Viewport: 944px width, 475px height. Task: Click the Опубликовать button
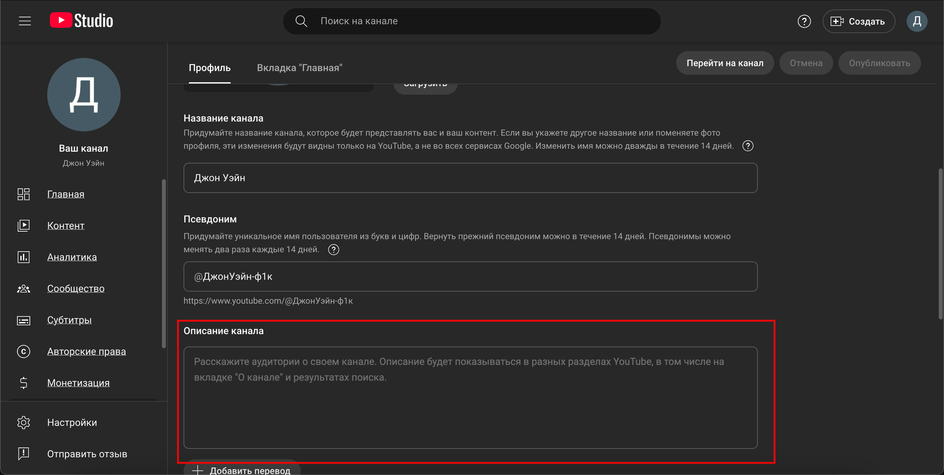(880, 63)
